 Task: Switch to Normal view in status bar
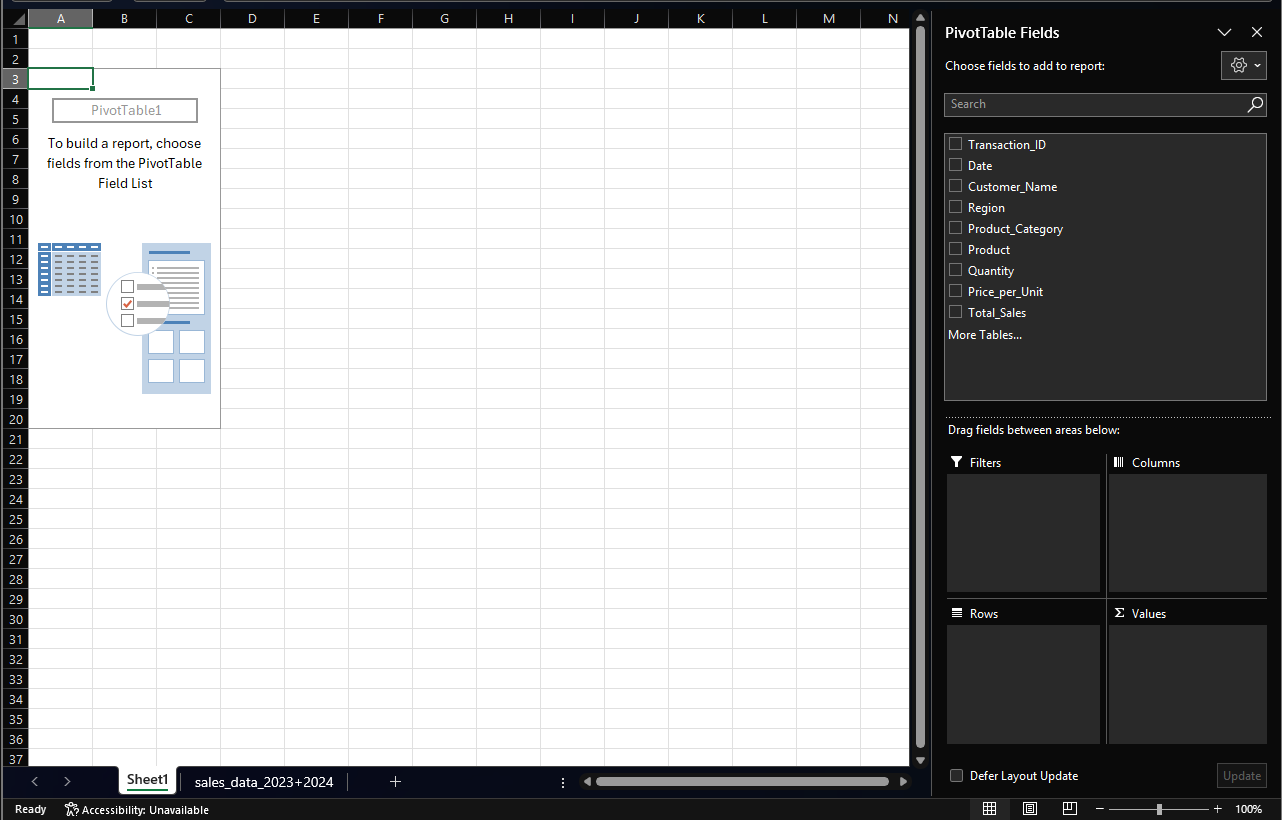click(989, 808)
